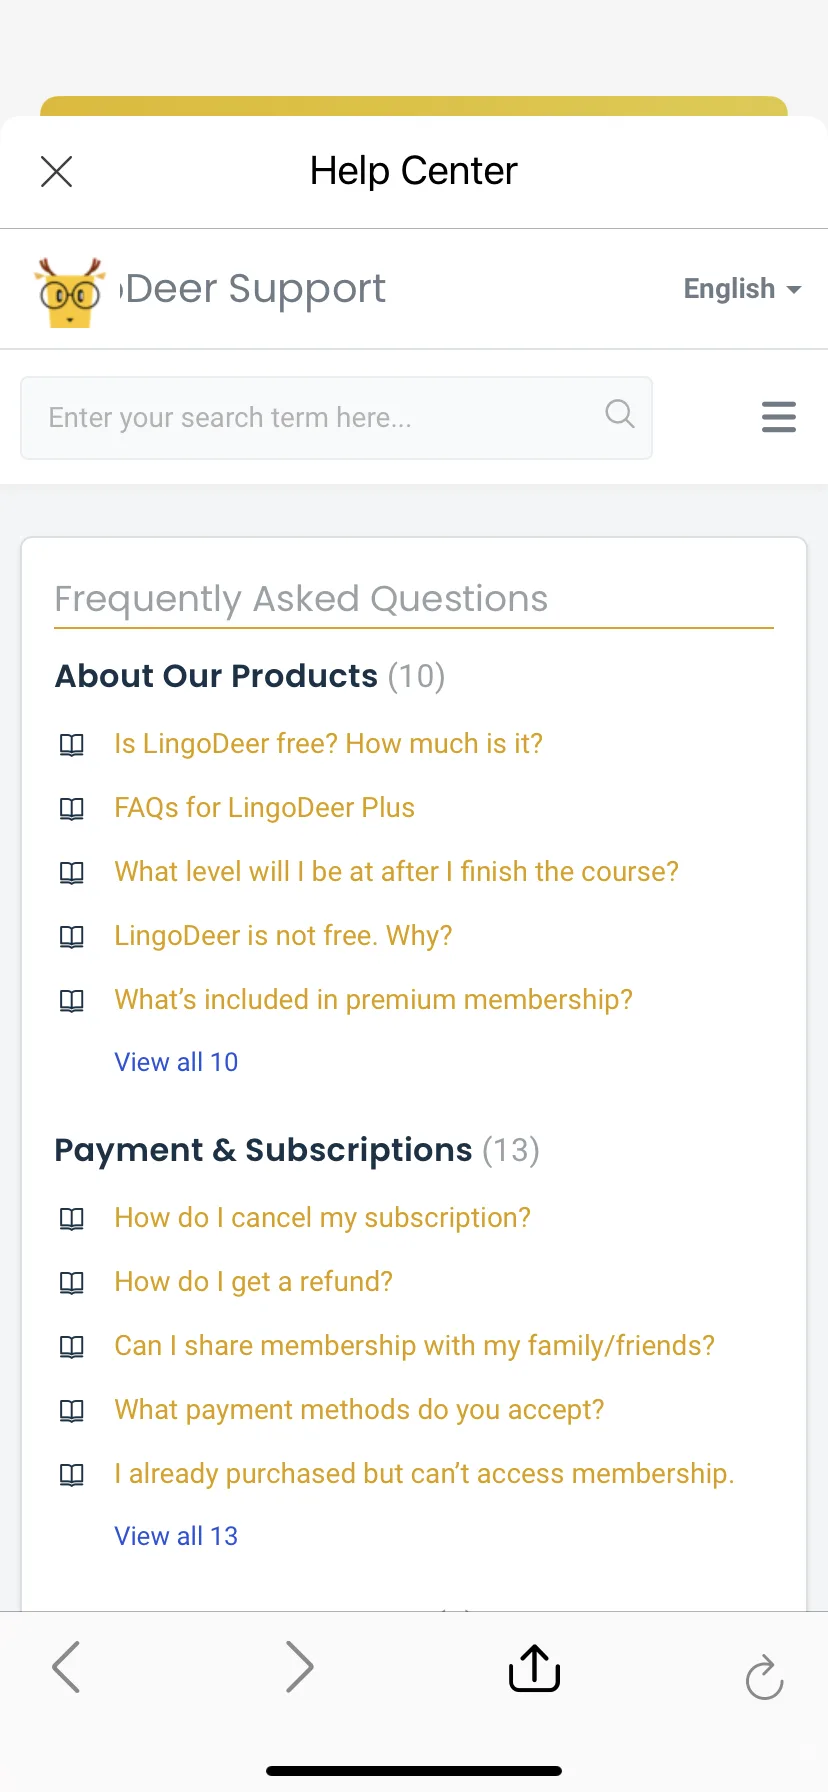
Task: Open the About Our Products category
Action: click(216, 676)
